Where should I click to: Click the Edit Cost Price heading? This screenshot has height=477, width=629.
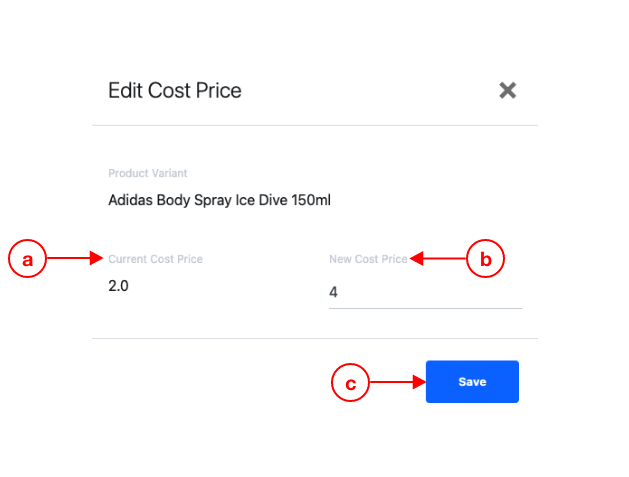(x=175, y=90)
